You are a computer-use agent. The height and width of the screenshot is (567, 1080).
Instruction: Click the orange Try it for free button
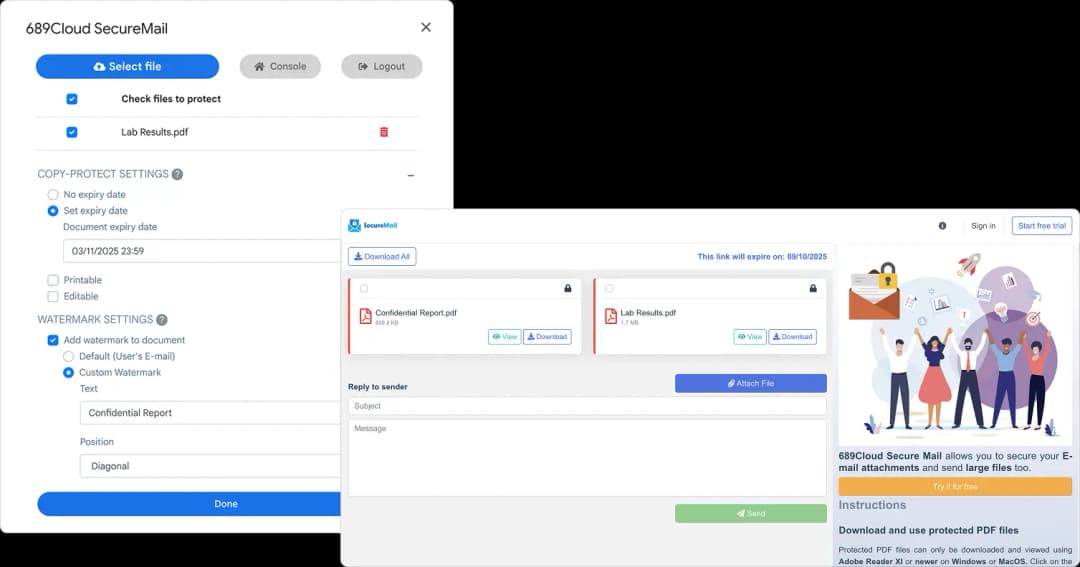955,486
